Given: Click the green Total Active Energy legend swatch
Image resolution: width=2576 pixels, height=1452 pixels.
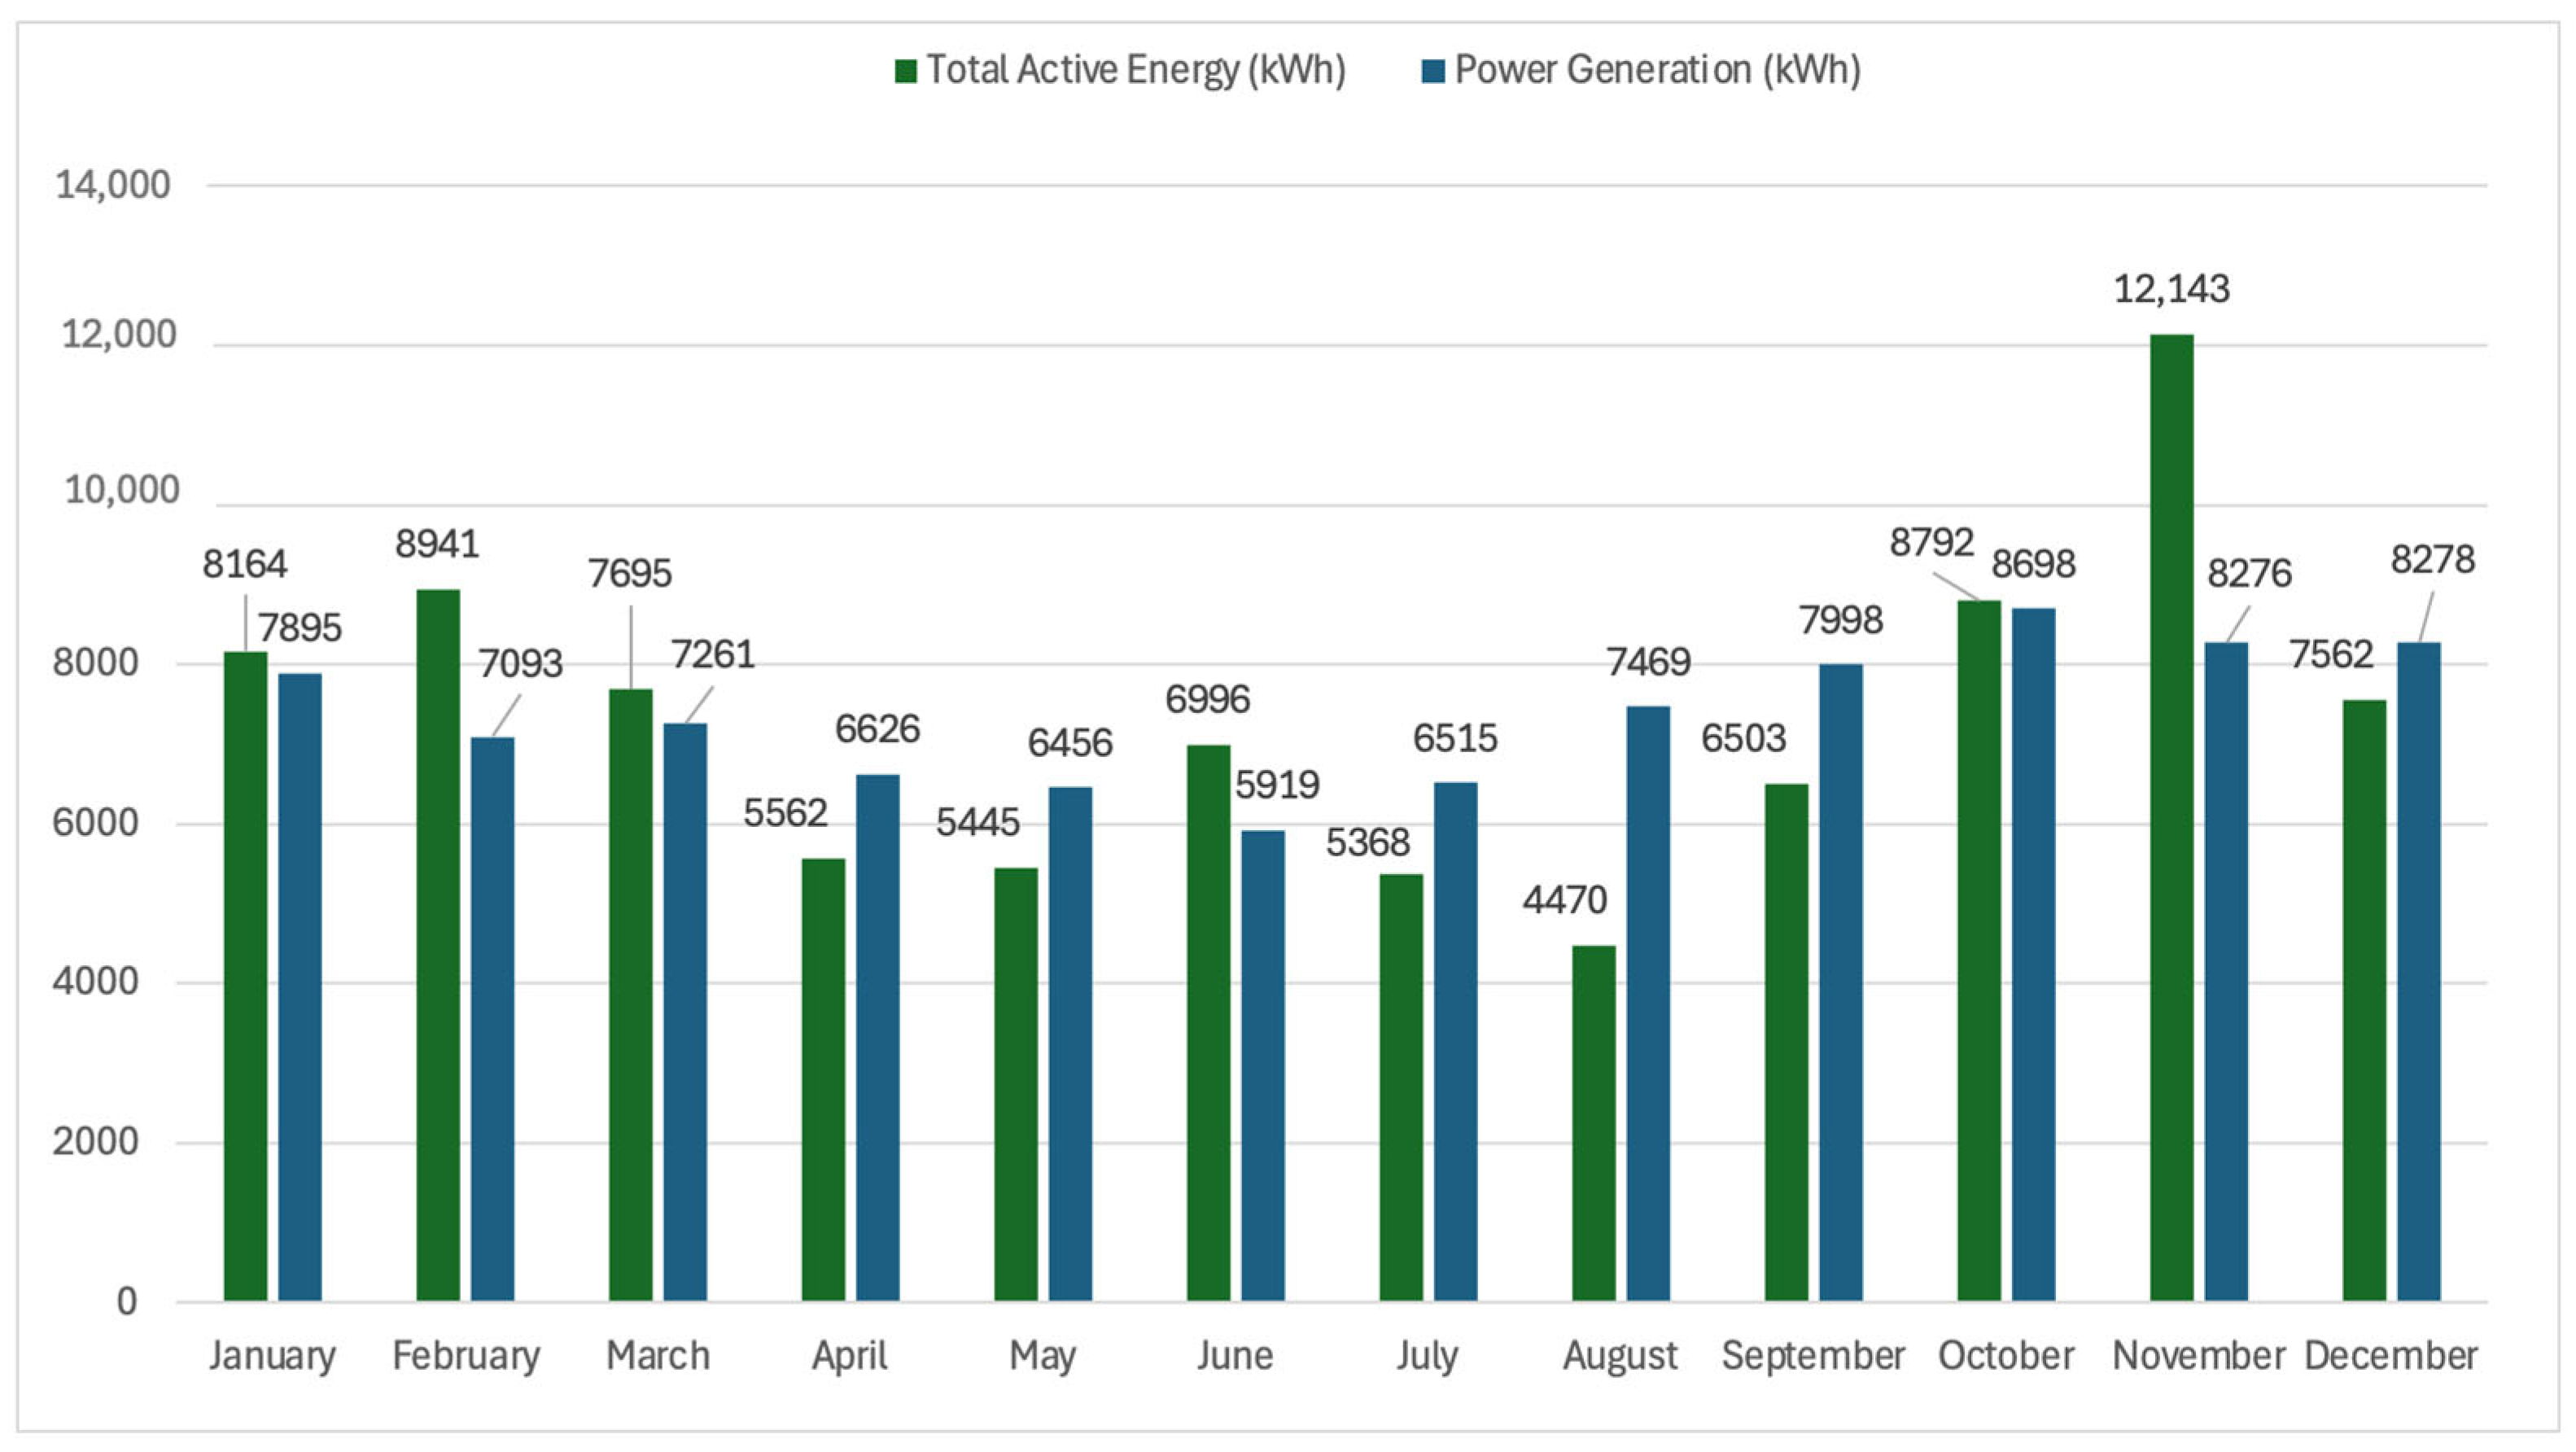Looking at the screenshot, I should pyautogui.click(x=906, y=71).
